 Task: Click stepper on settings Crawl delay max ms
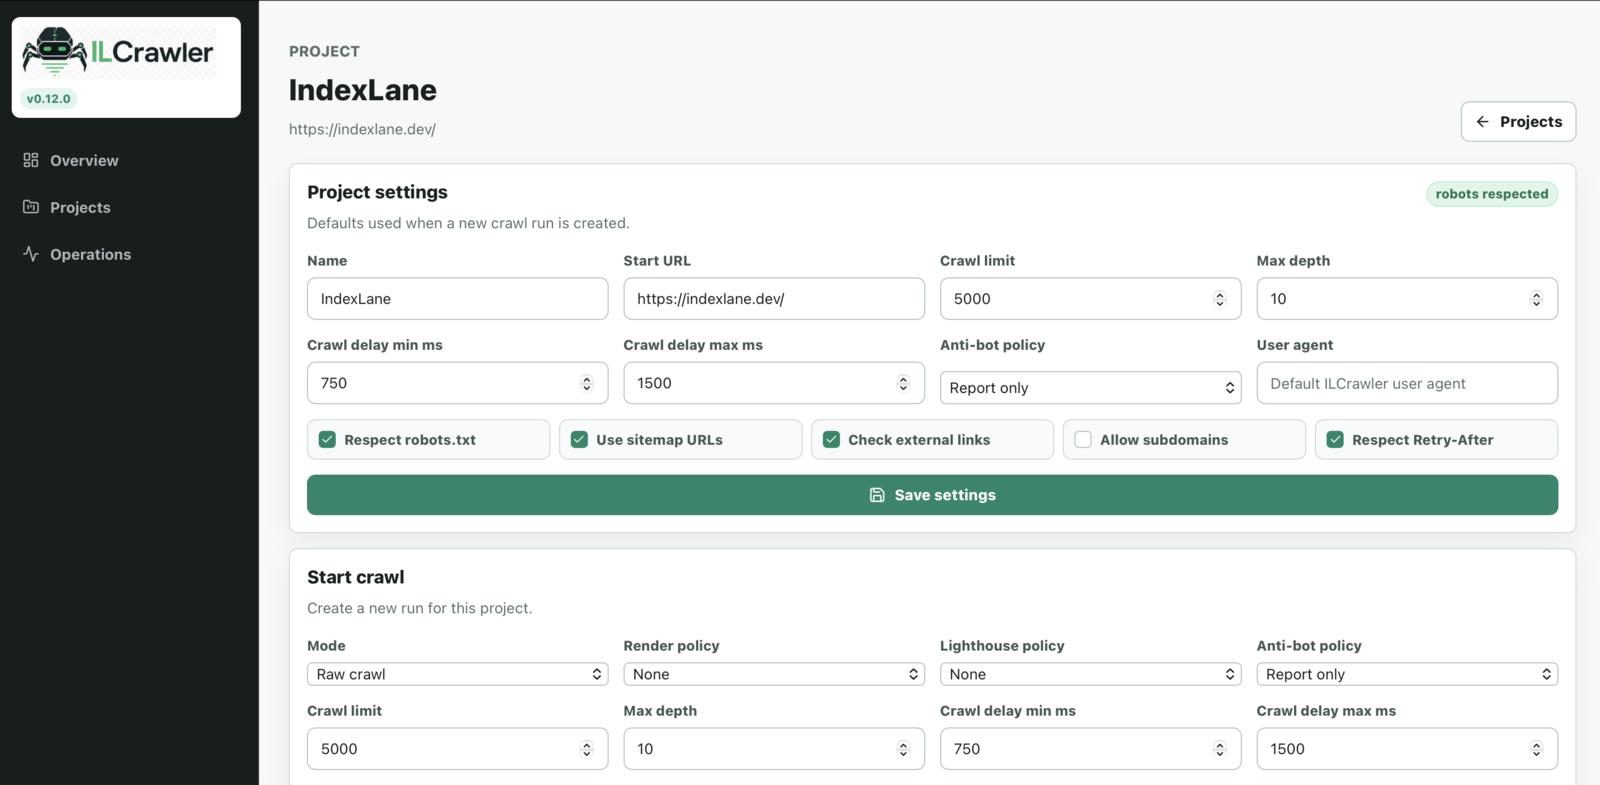tap(903, 383)
